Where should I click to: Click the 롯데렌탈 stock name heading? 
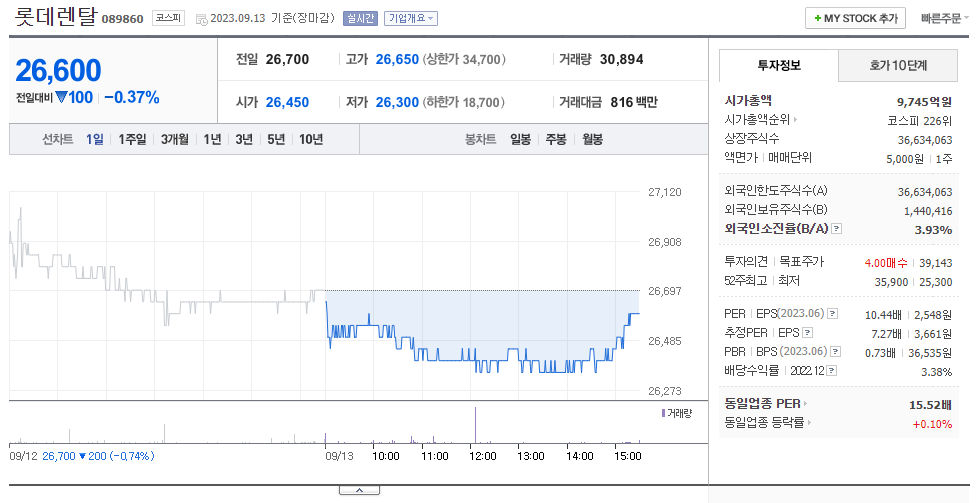pyautogui.click(x=55, y=17)
